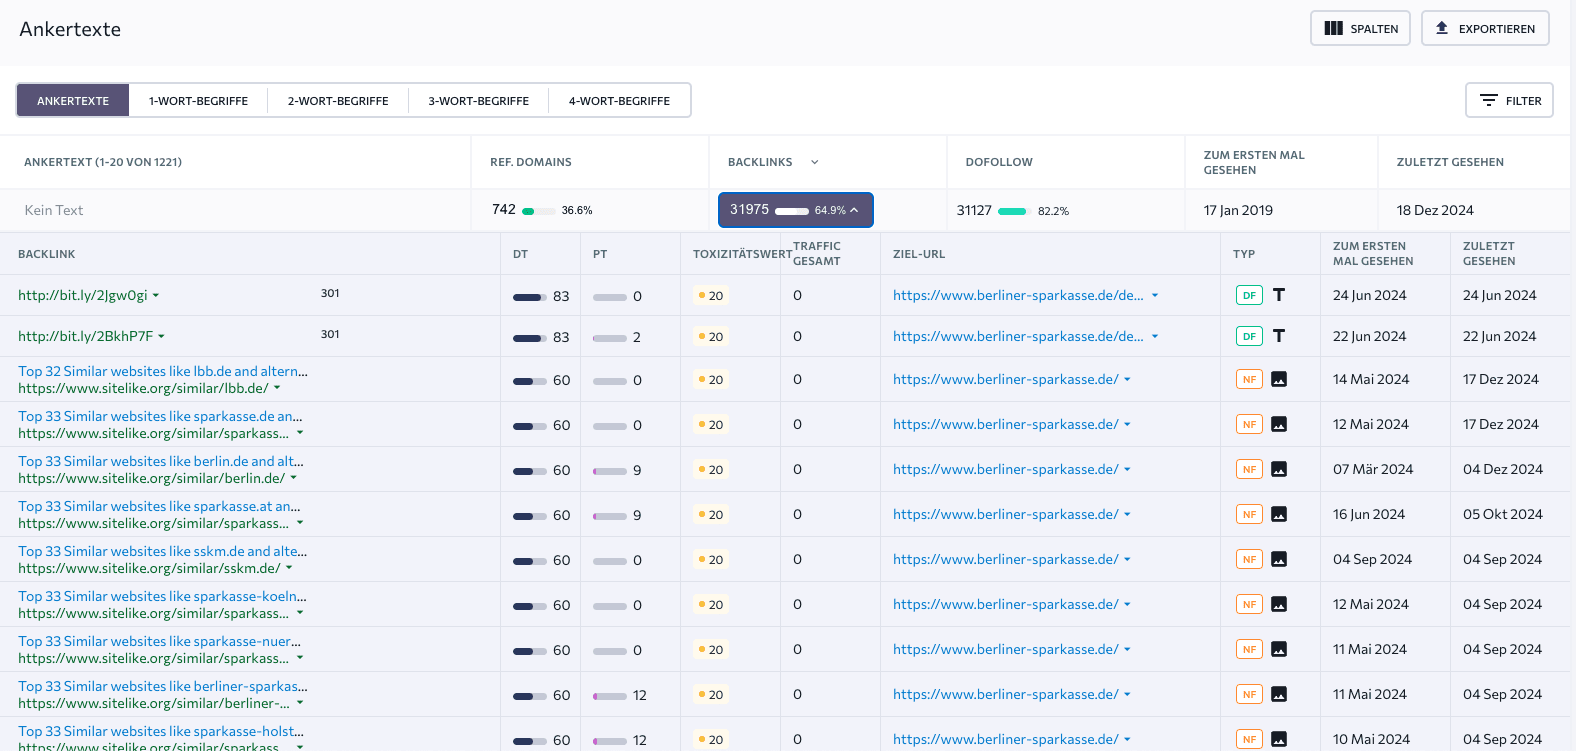Click the NF badge in sskm.de row
Image resolution: width=1576 pixels, height=751 pixels.
pyautogui.click(x=1249, y=559)
